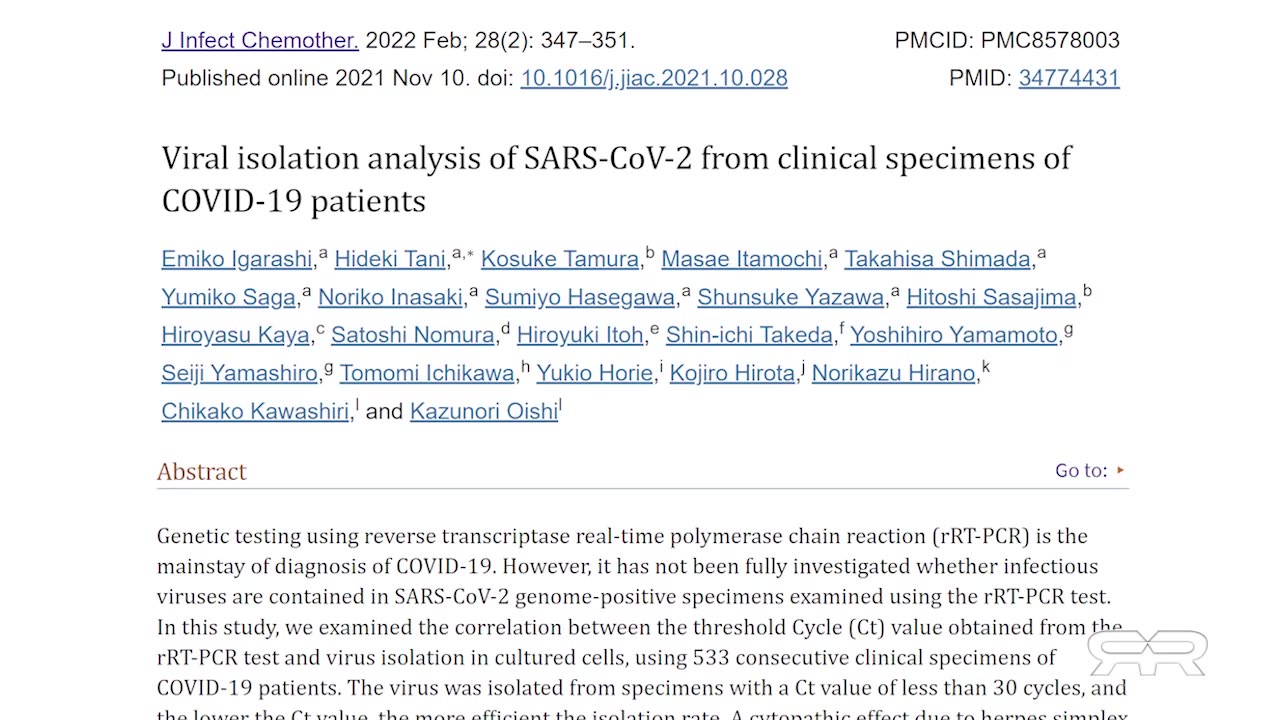
Task: Expand the Go to dropdown
Action: coord(1090,471)
